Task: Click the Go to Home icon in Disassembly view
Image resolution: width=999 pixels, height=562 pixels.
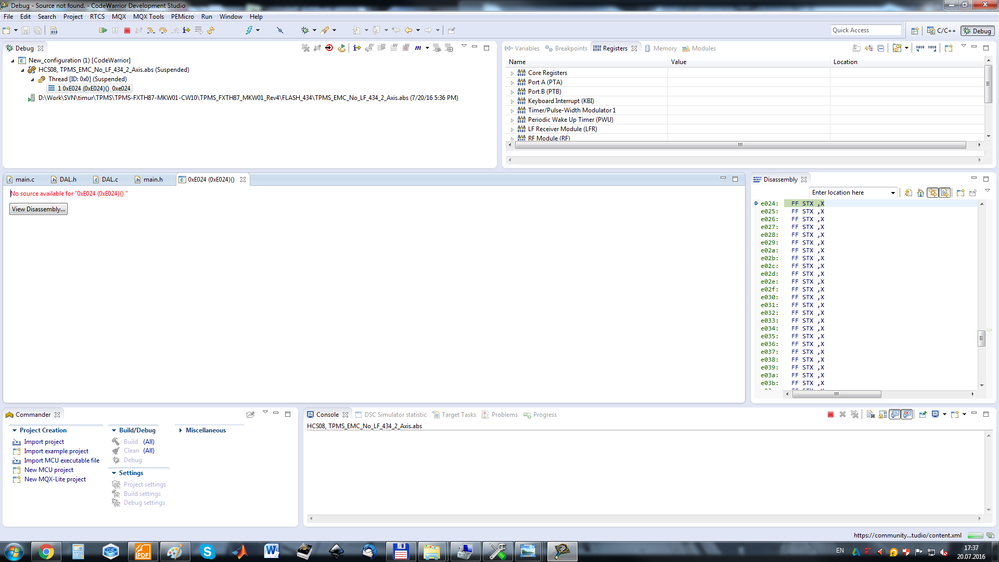Action: [920, 192]
